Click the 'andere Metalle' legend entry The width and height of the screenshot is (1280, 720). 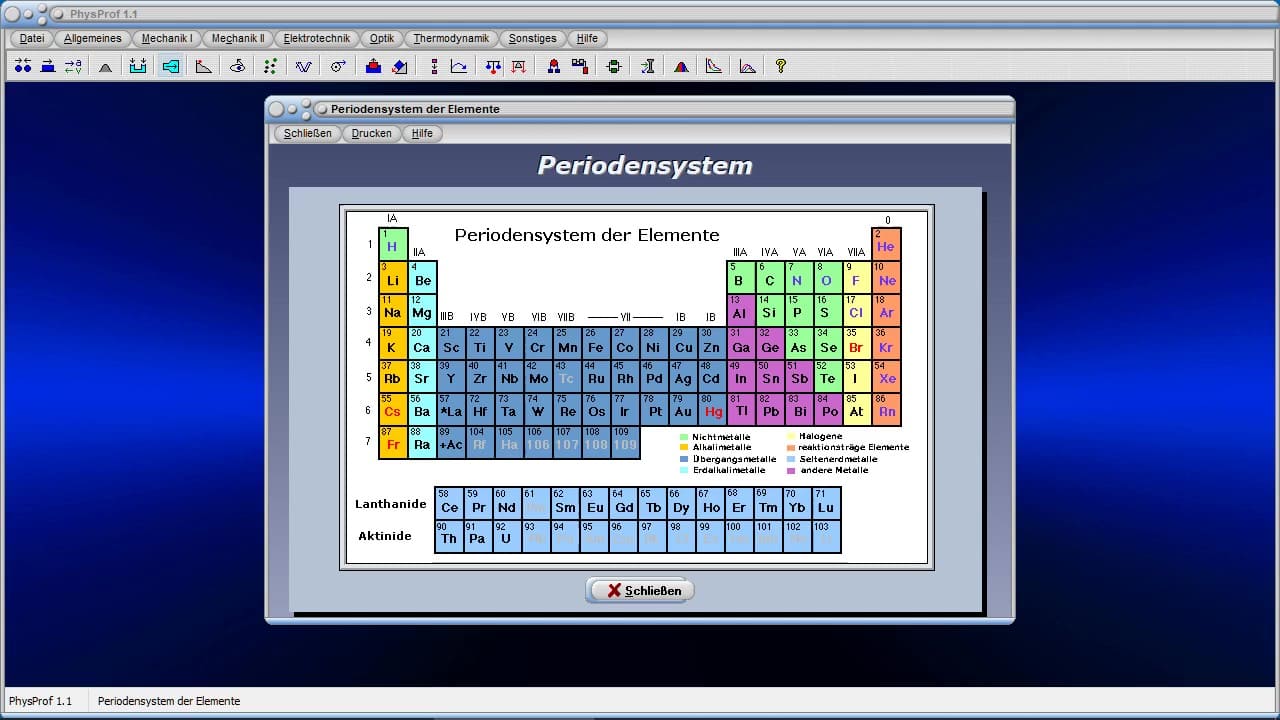pos(827,470)
